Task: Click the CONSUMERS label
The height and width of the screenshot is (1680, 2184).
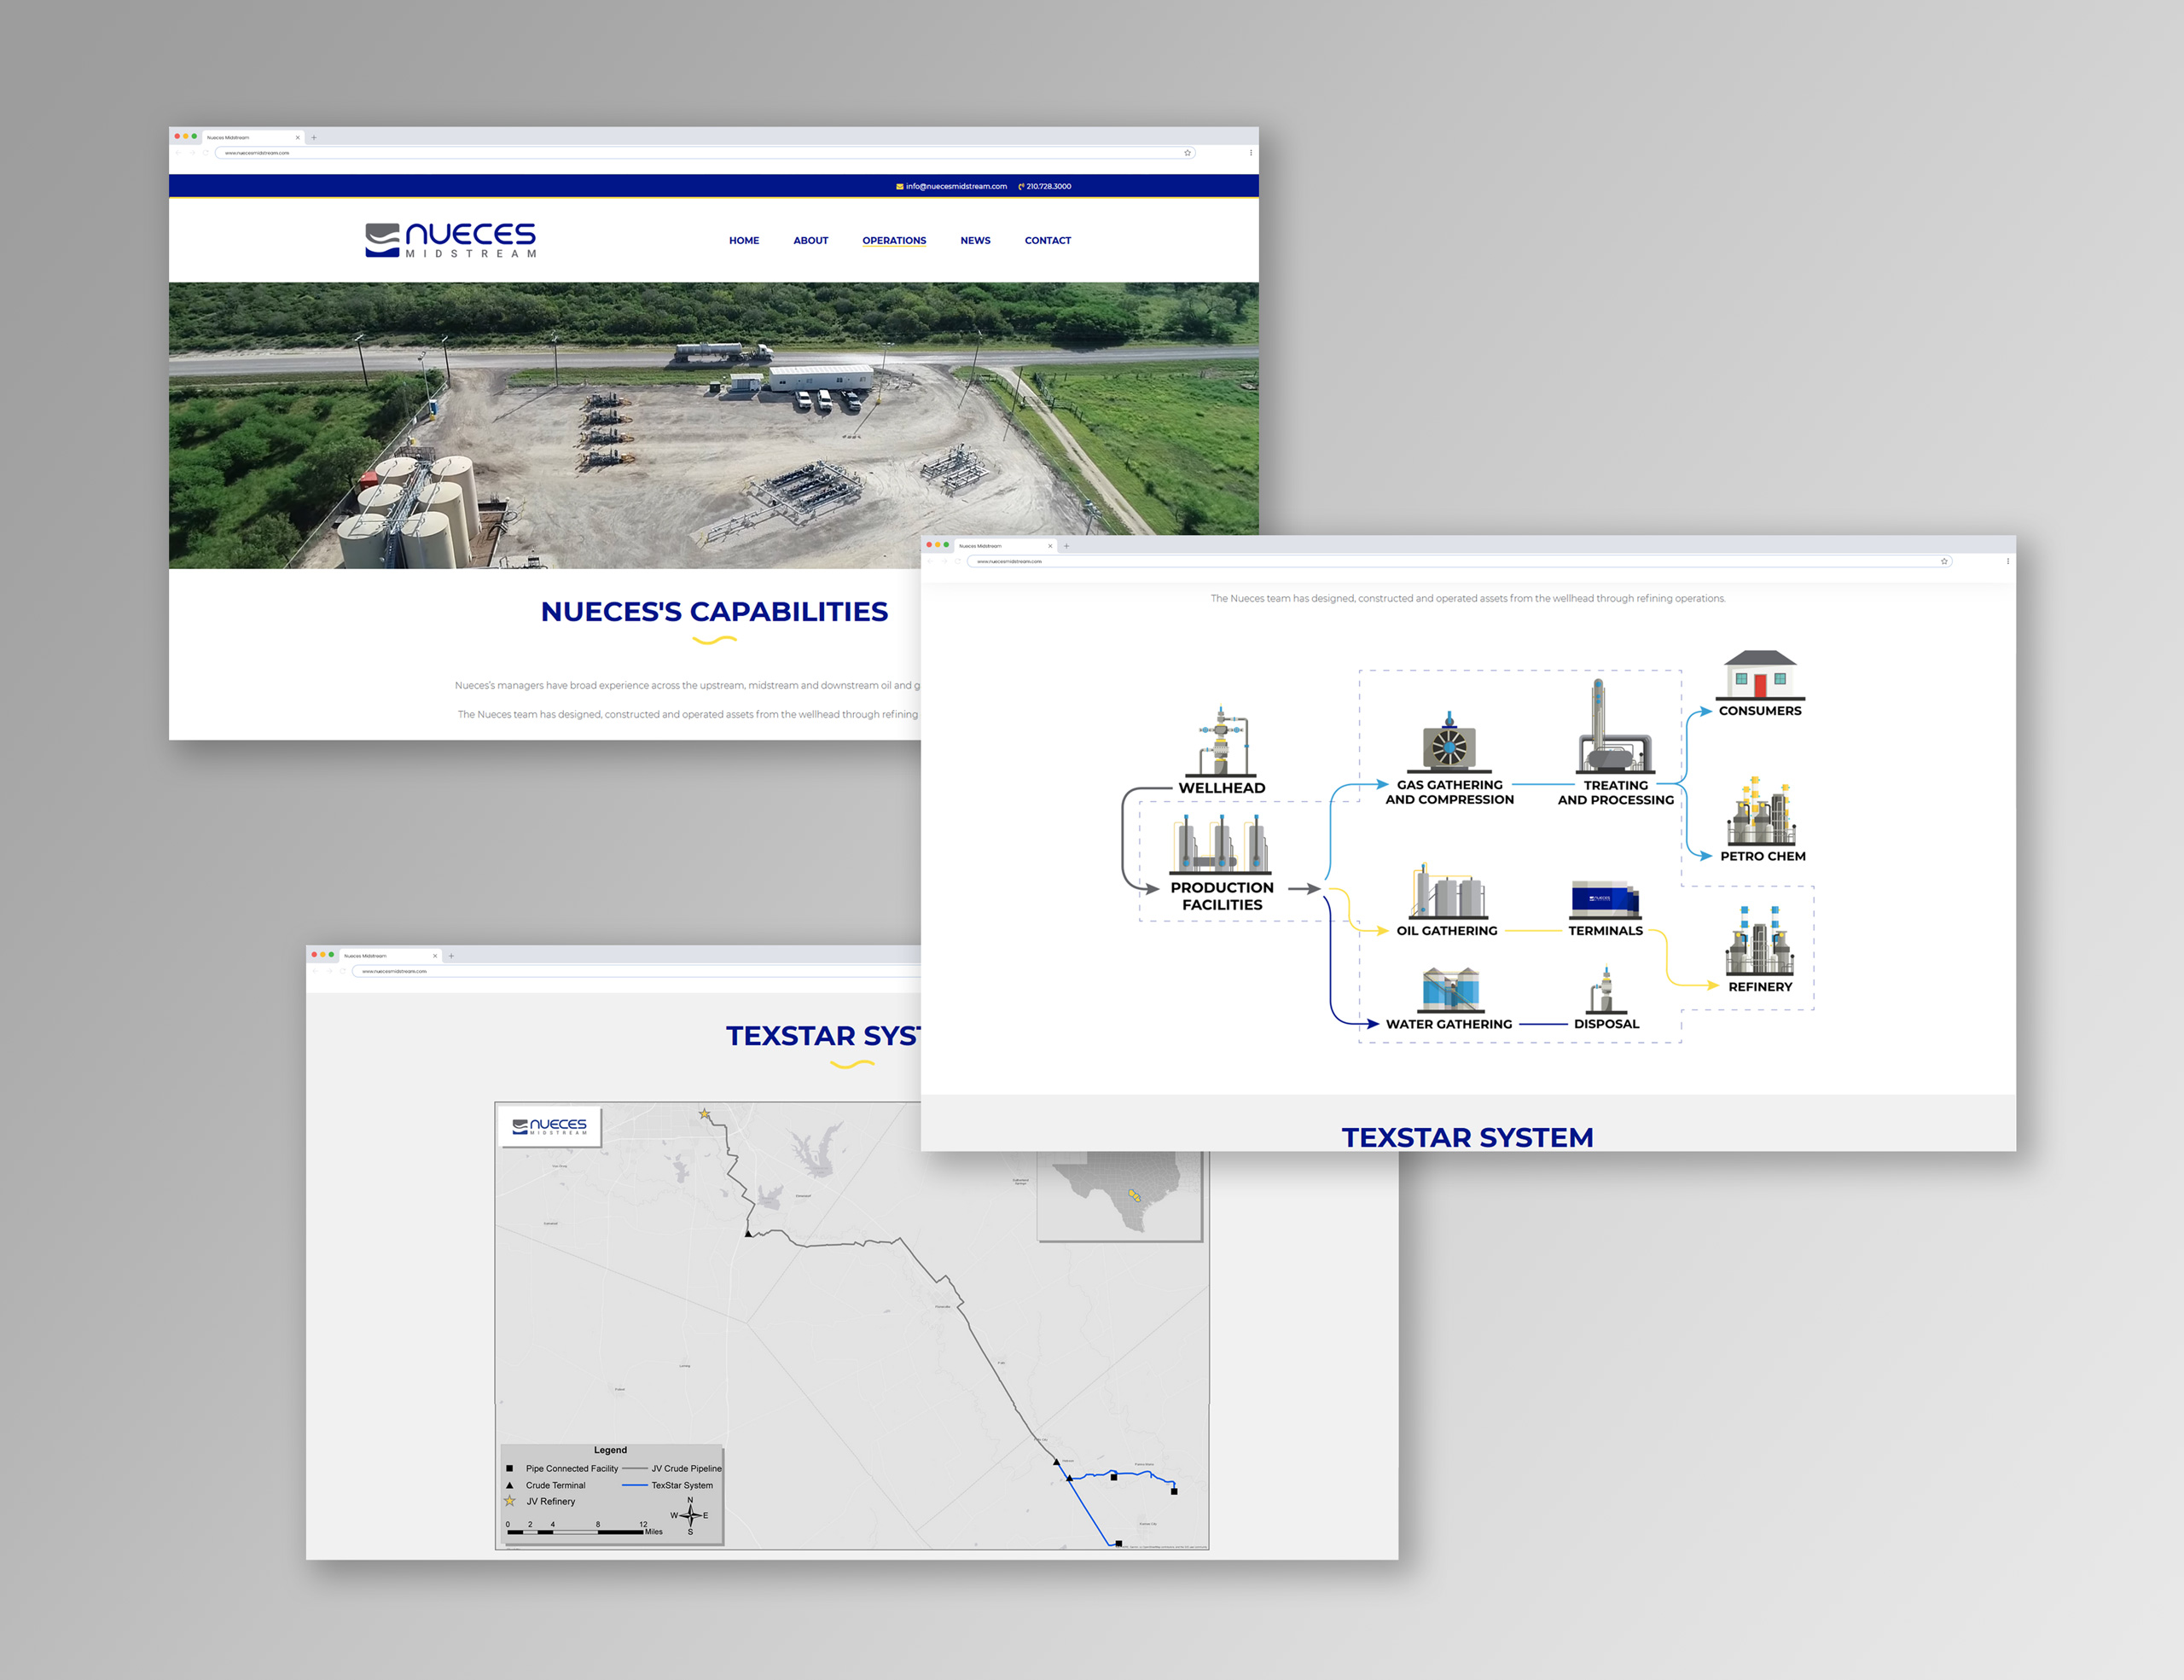Action: tap(1760, 711)
